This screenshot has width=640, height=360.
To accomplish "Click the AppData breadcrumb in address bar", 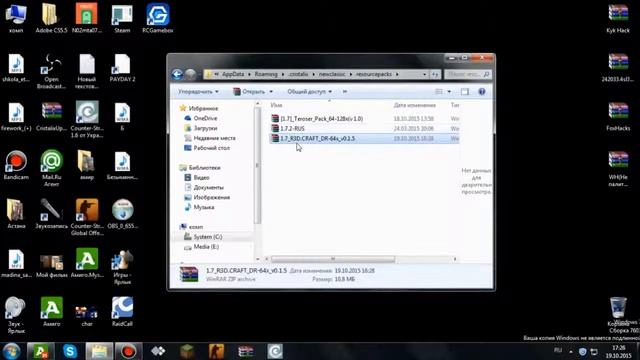I will pyautogui.click(x=233, y=74).
